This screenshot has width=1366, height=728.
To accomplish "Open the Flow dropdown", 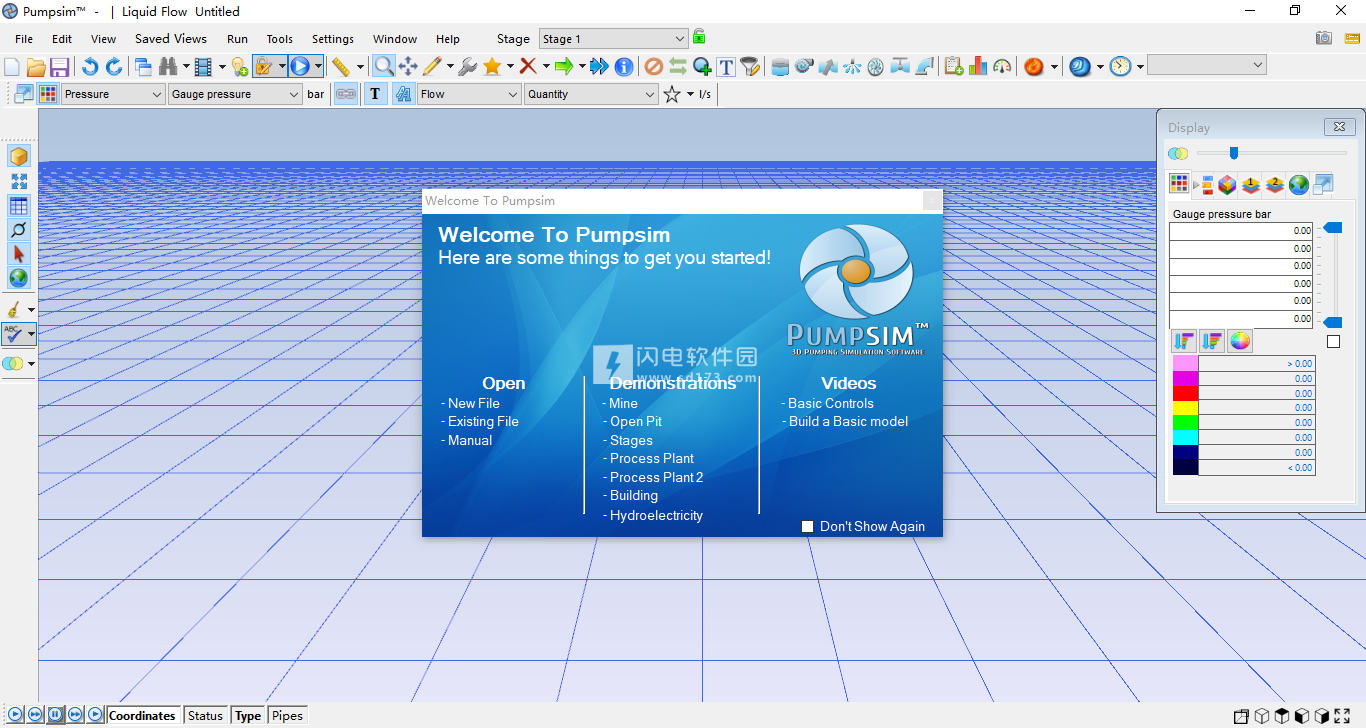I will tap(469, 94).
